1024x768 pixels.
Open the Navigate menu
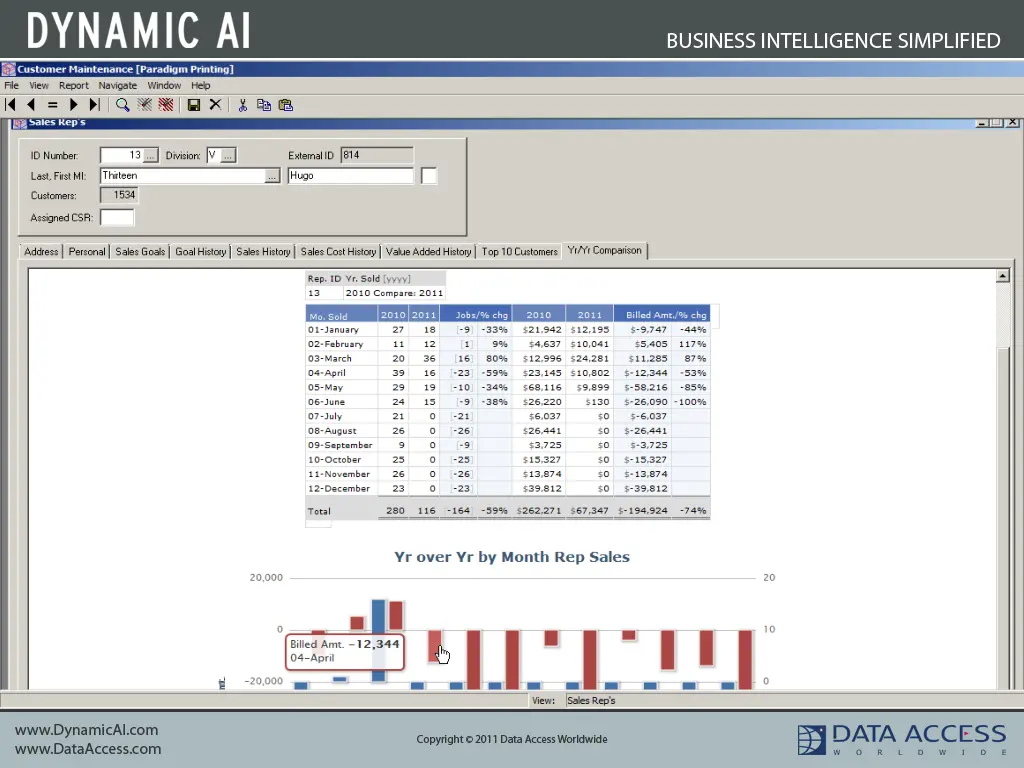[x=118, y=86]
